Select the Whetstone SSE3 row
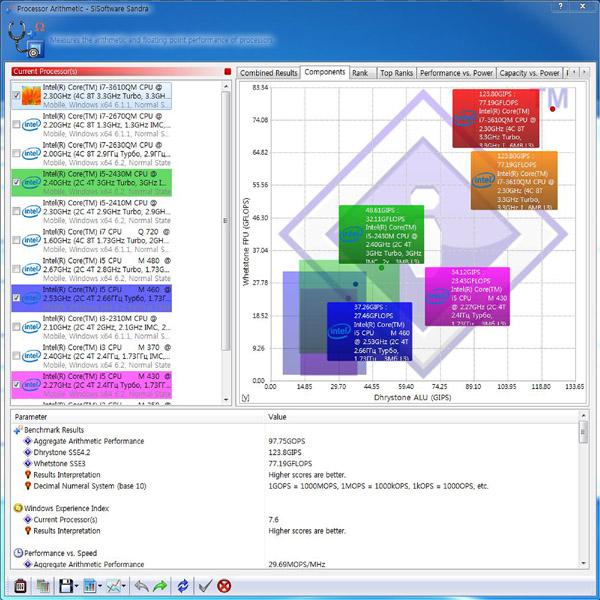 295,463
